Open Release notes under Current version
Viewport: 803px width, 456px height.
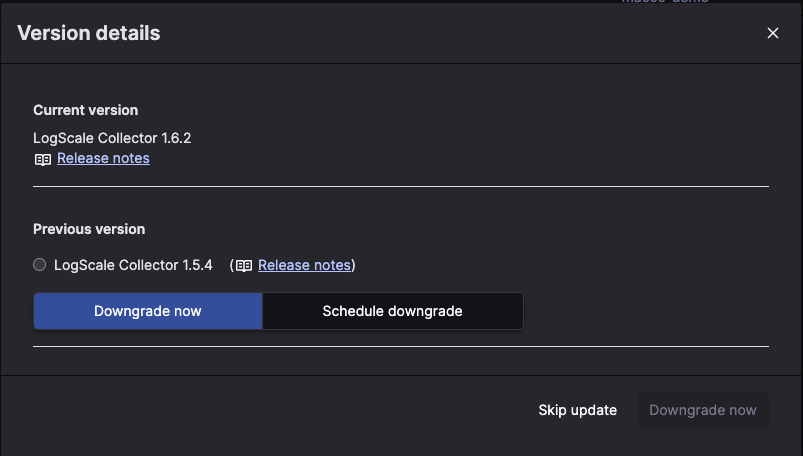pos(103,158)
